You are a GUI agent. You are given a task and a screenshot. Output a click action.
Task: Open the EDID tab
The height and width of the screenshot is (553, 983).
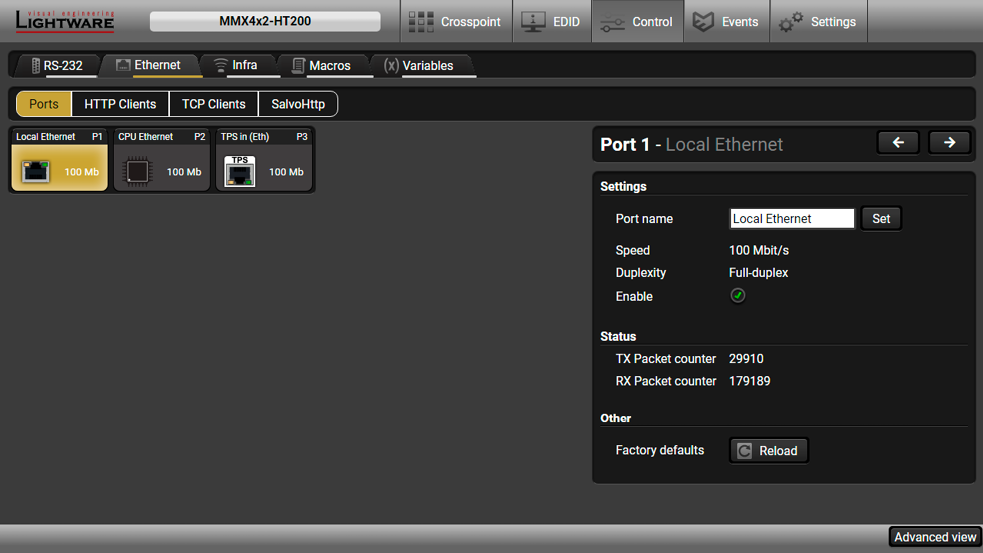pyautogui.click(x=552, y=21)
